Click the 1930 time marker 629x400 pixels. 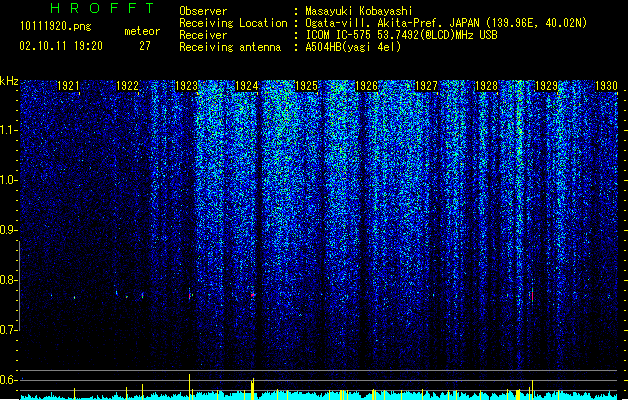pos(606,86)
